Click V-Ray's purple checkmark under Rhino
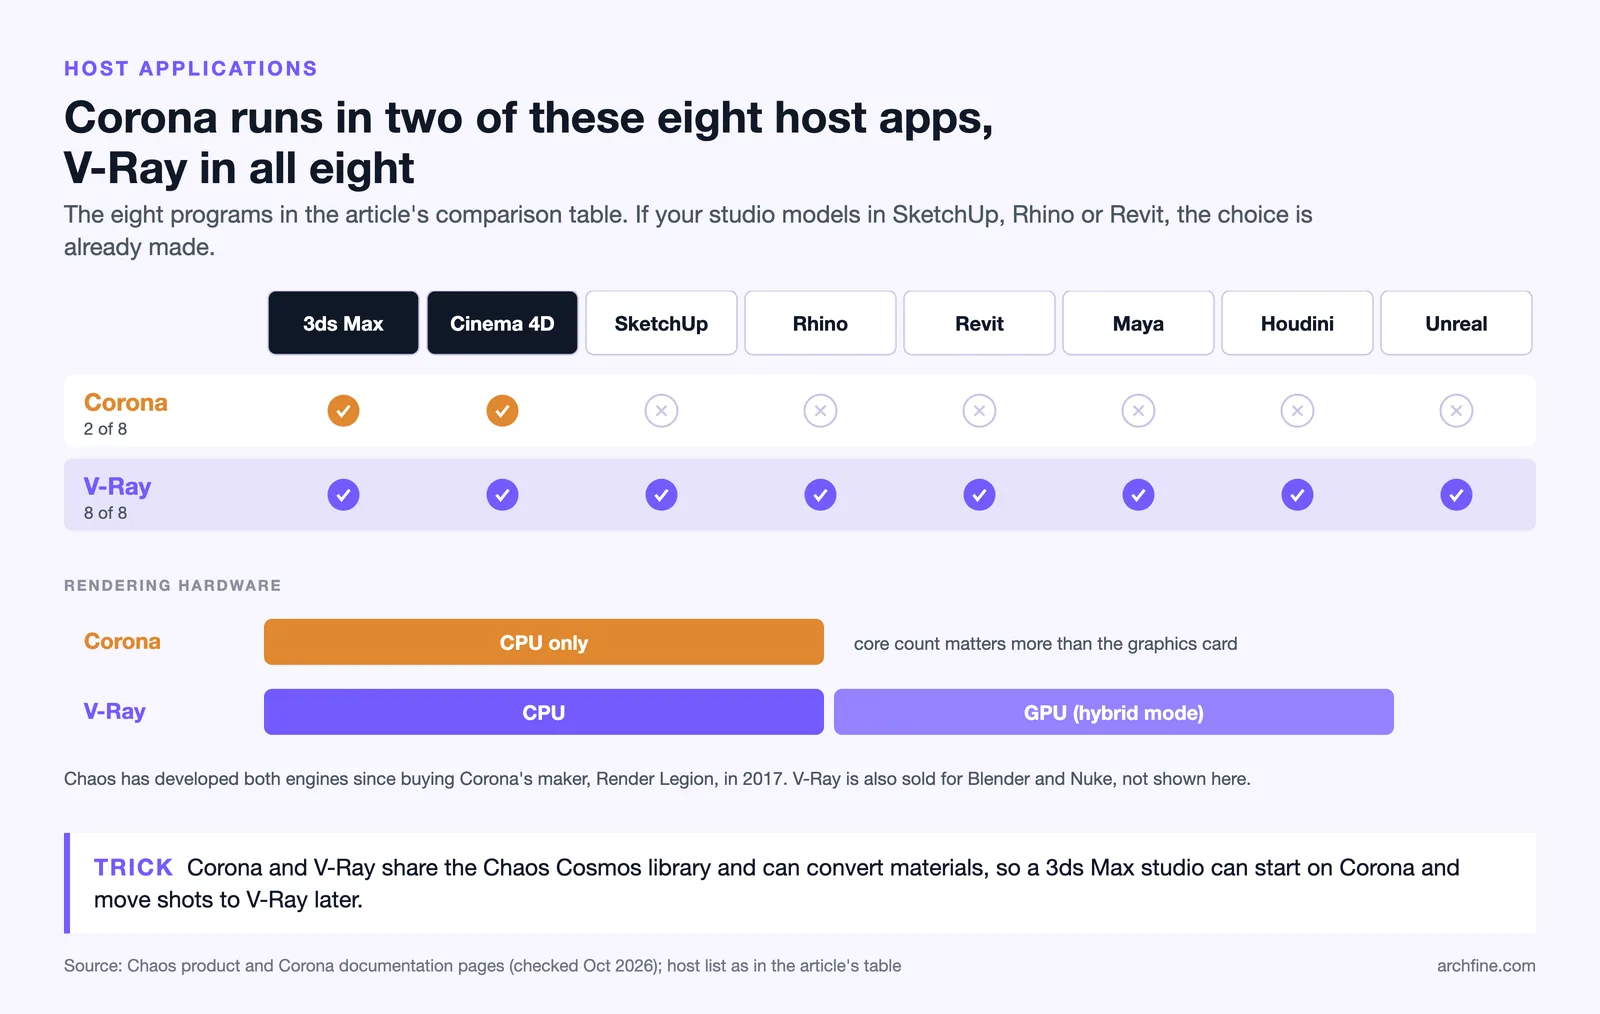This screenshot has height=1014, width=1600. [x=820, y=495]
